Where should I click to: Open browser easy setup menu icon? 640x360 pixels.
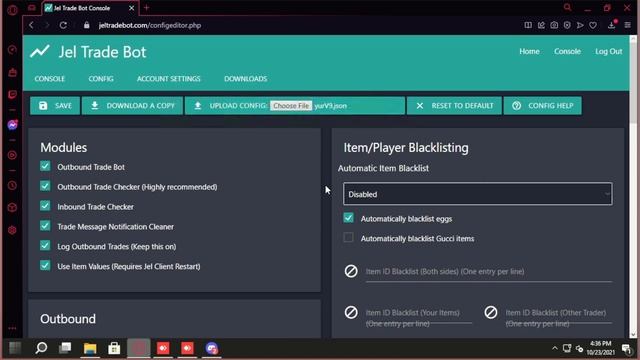628,25
